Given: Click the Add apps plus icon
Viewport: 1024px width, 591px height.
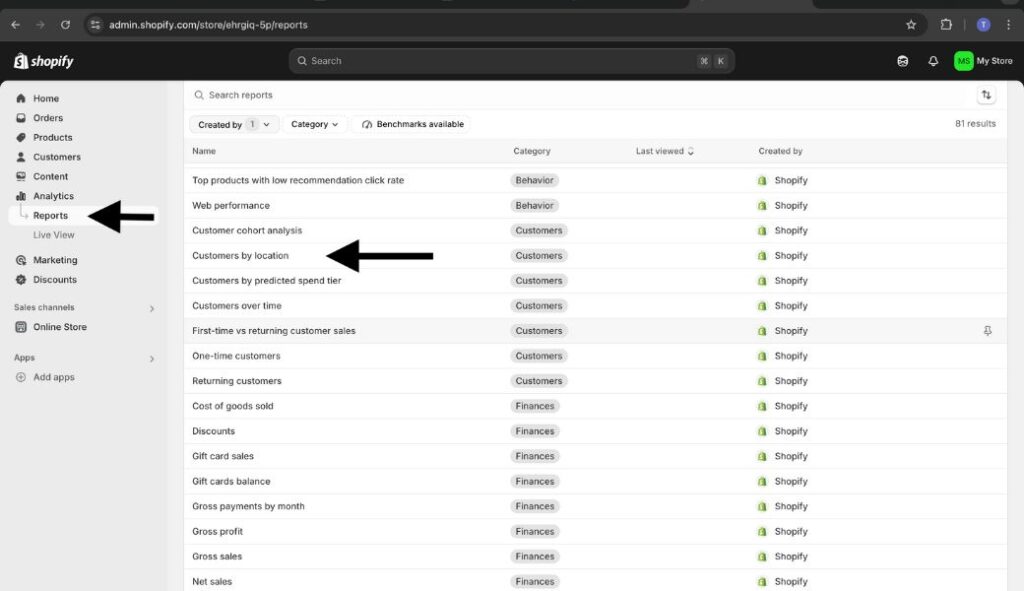Looking at the screenshot, I should click(21, 377).
